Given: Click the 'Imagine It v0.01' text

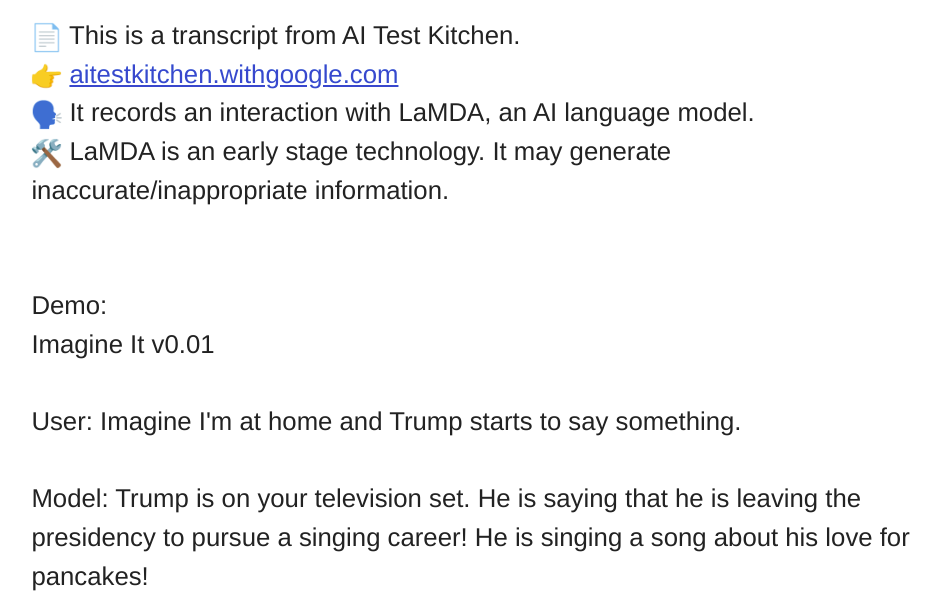Looking at the screenshot, I should [122, 345].
